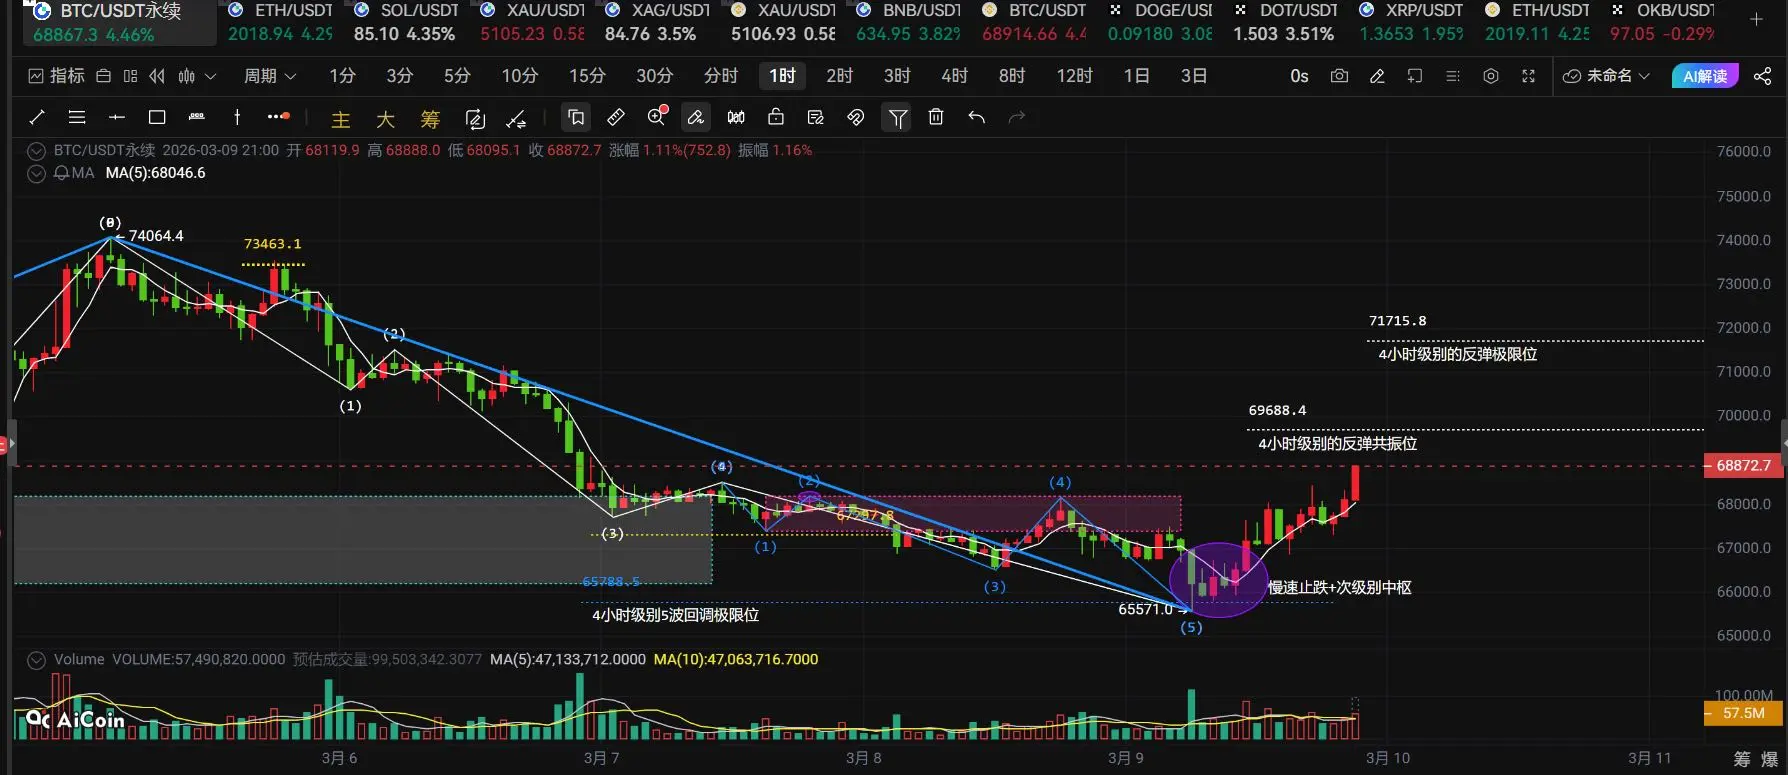Toggle the lock drawings icon
Viewport: 1788px width, 775px height.
(x=776, y=117)
